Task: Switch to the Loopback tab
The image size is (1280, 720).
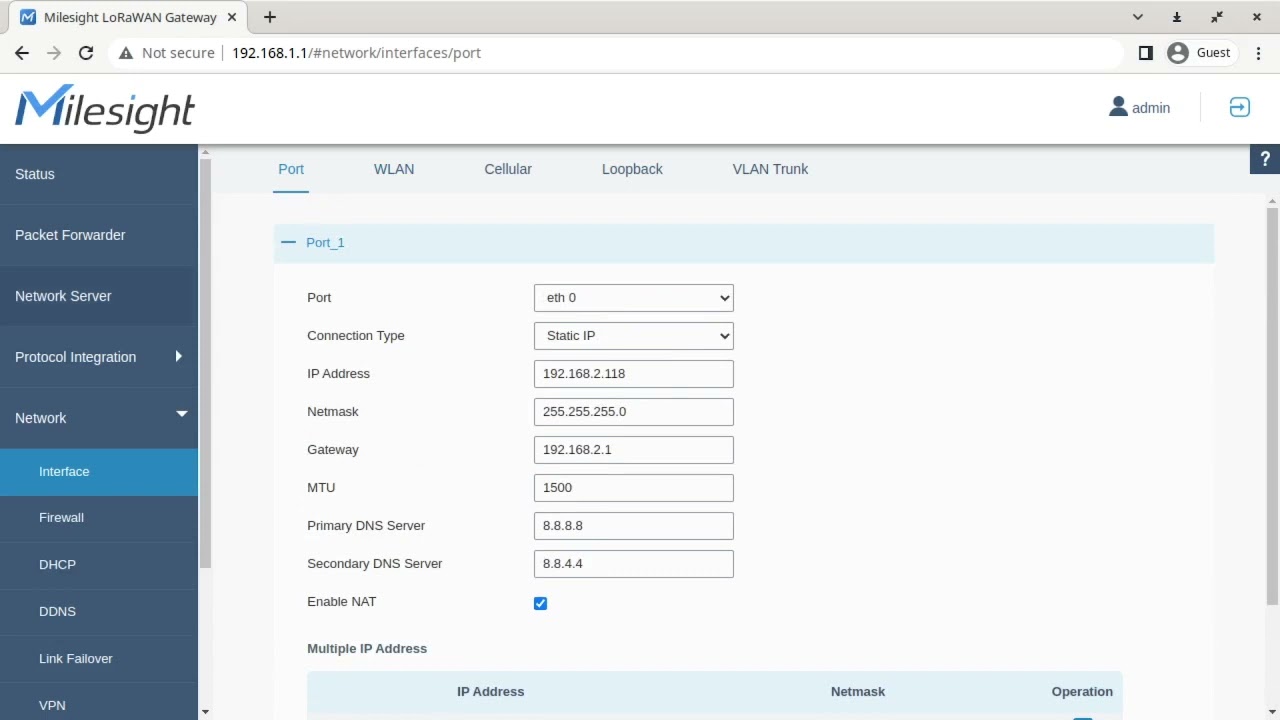Action: [x=632, y=169]
